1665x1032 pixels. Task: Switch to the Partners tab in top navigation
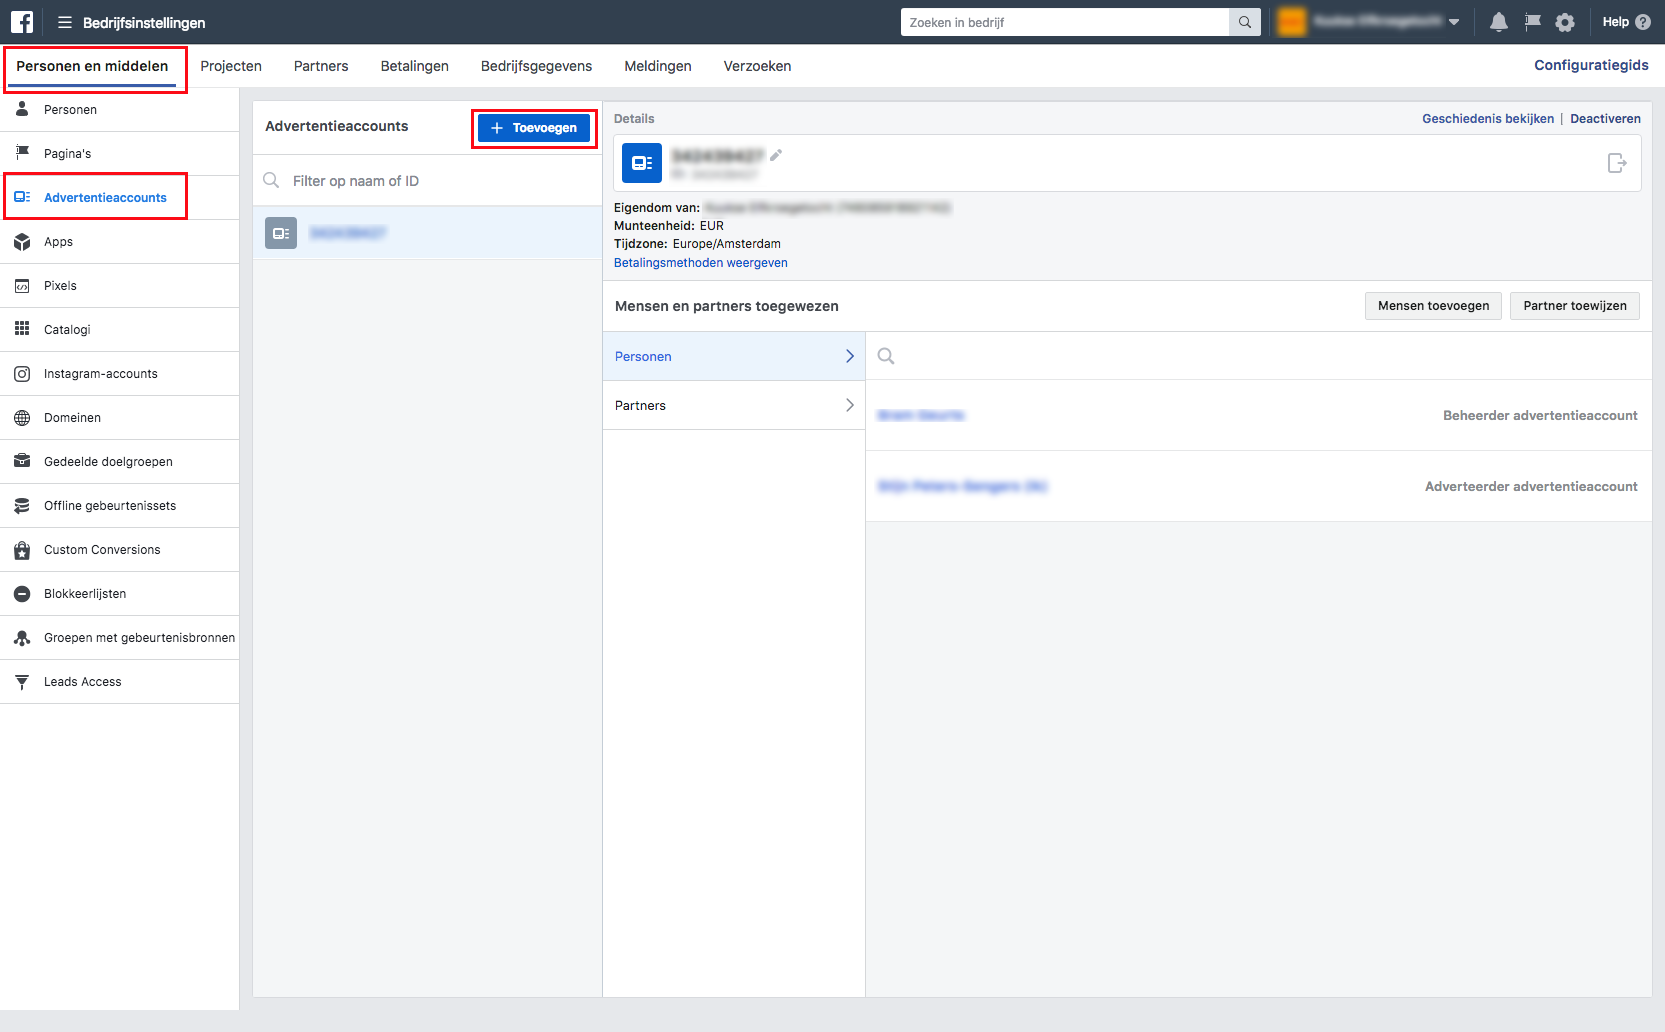321,66
